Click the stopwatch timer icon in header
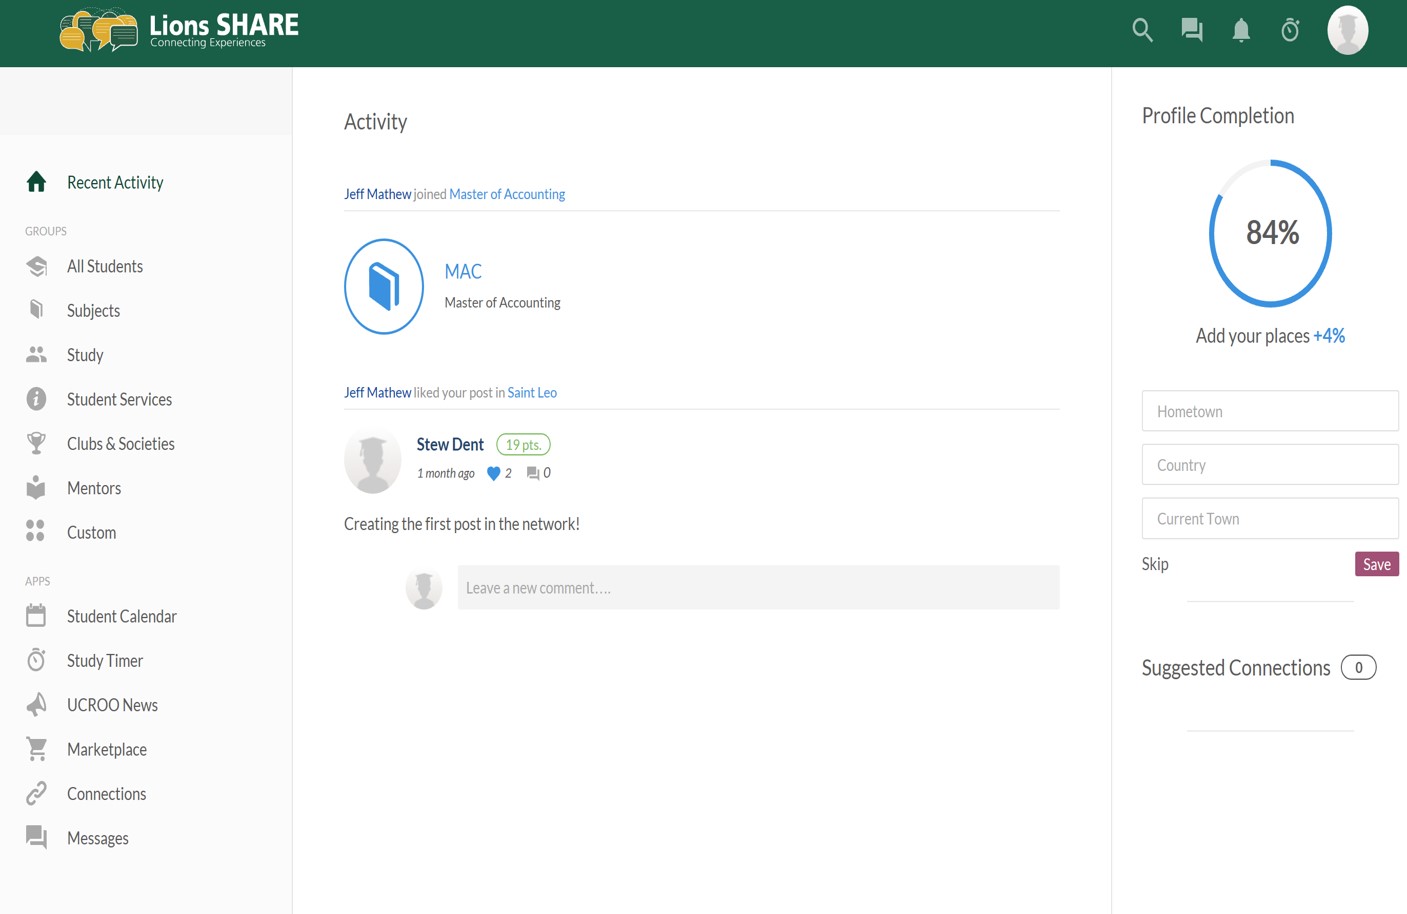 pos(1290,30)
